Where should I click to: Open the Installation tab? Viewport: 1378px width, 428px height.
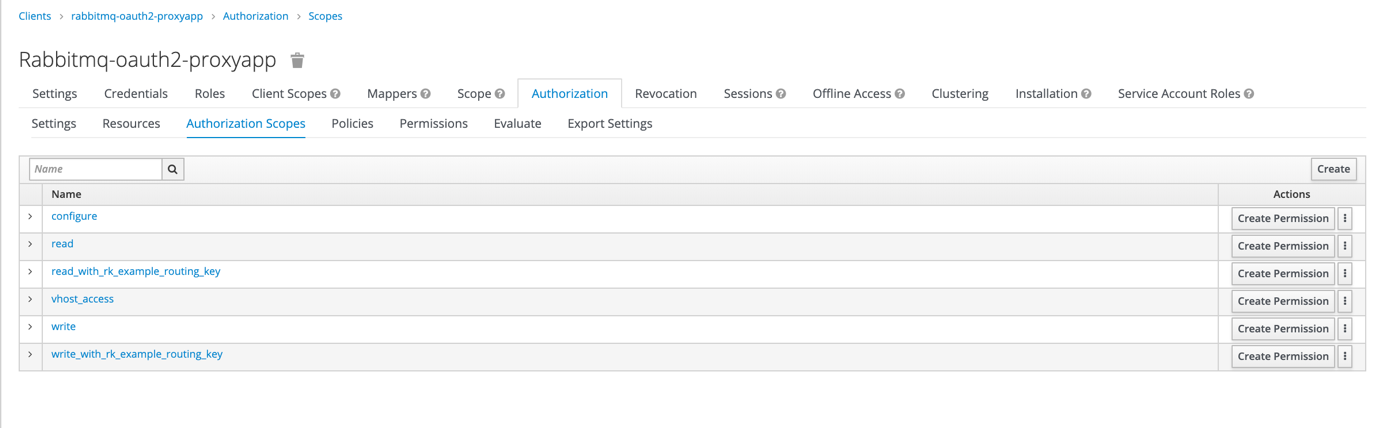point(1047,93)
